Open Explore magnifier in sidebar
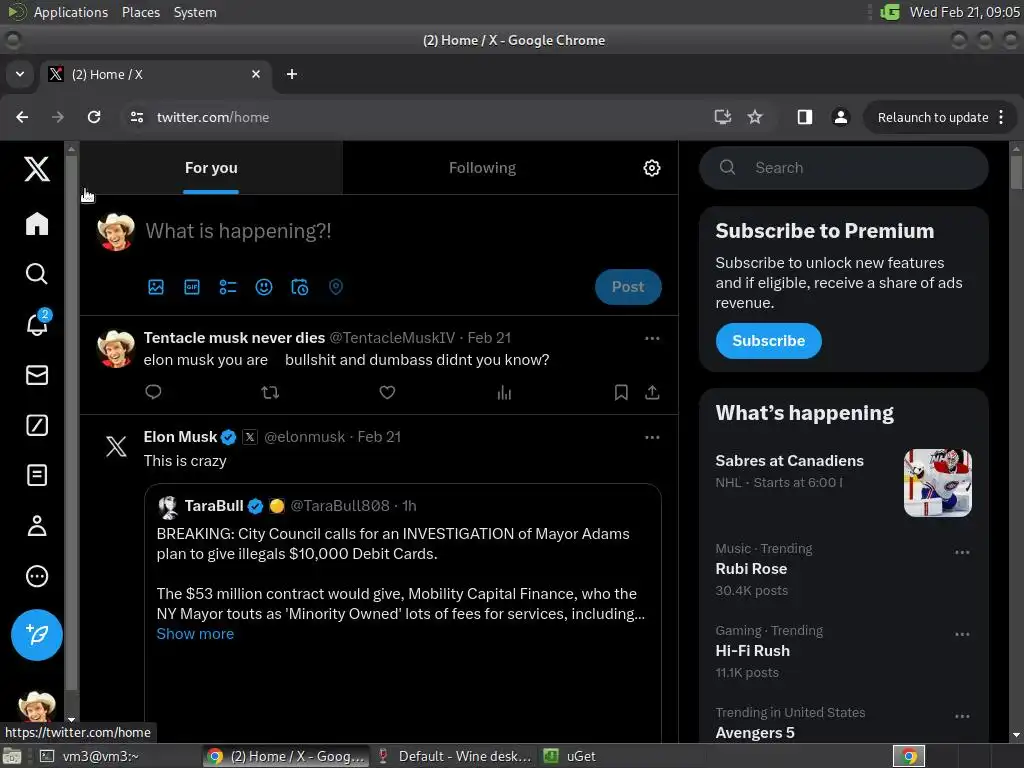The height and width of the screenshot is (768, 1024). click(x=37, y=274)
